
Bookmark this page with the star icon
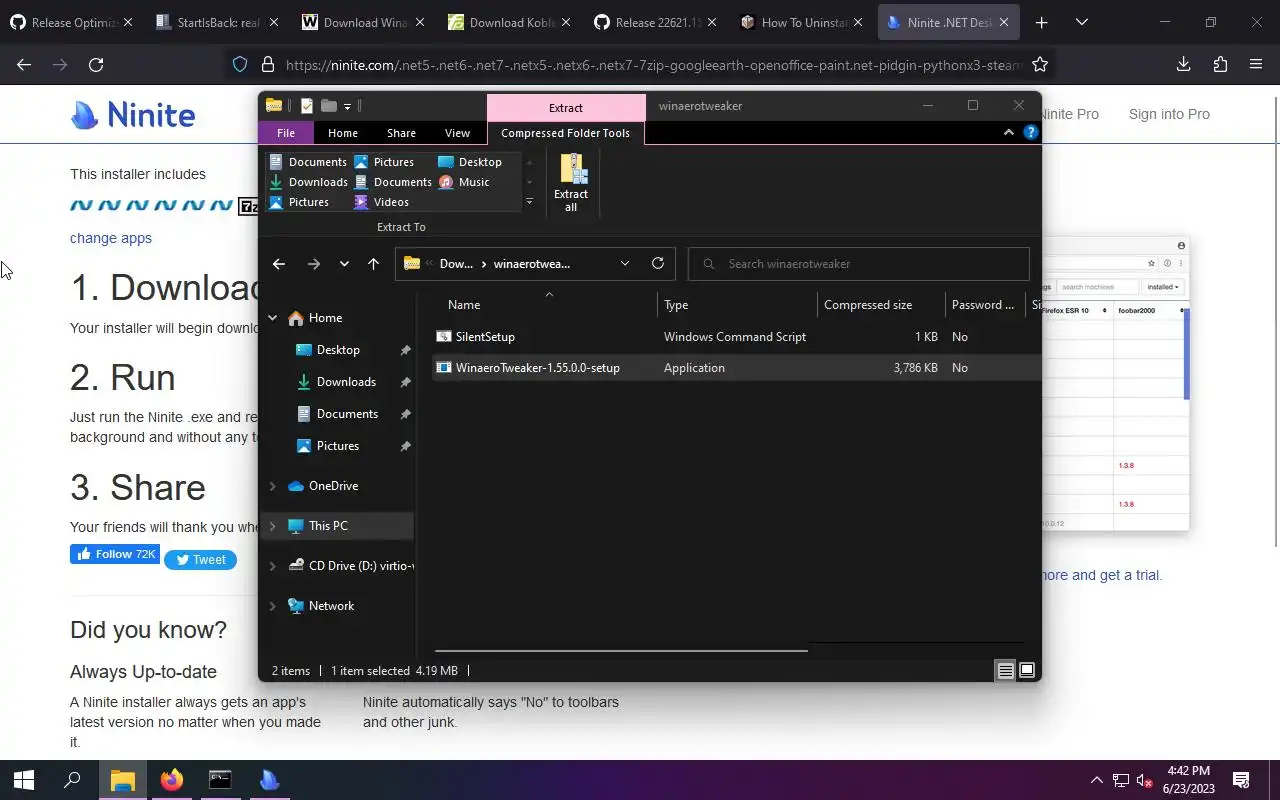pyautogui.click(x=1040, y=65)
